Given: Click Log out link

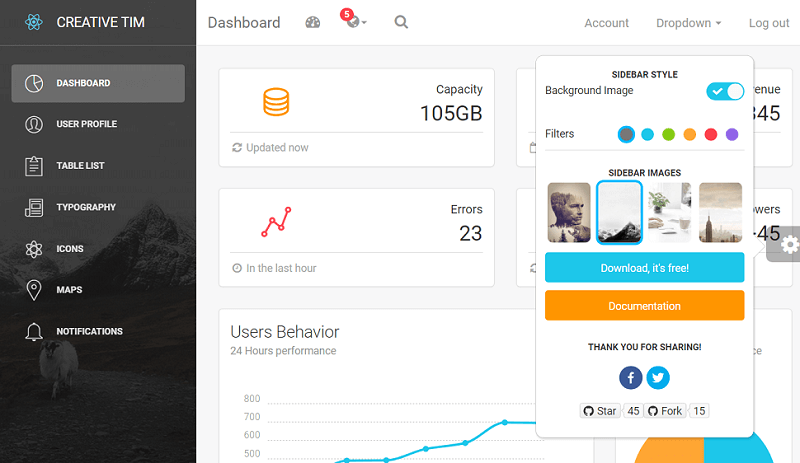Looking at the screenshot, I should click(769, 23).
